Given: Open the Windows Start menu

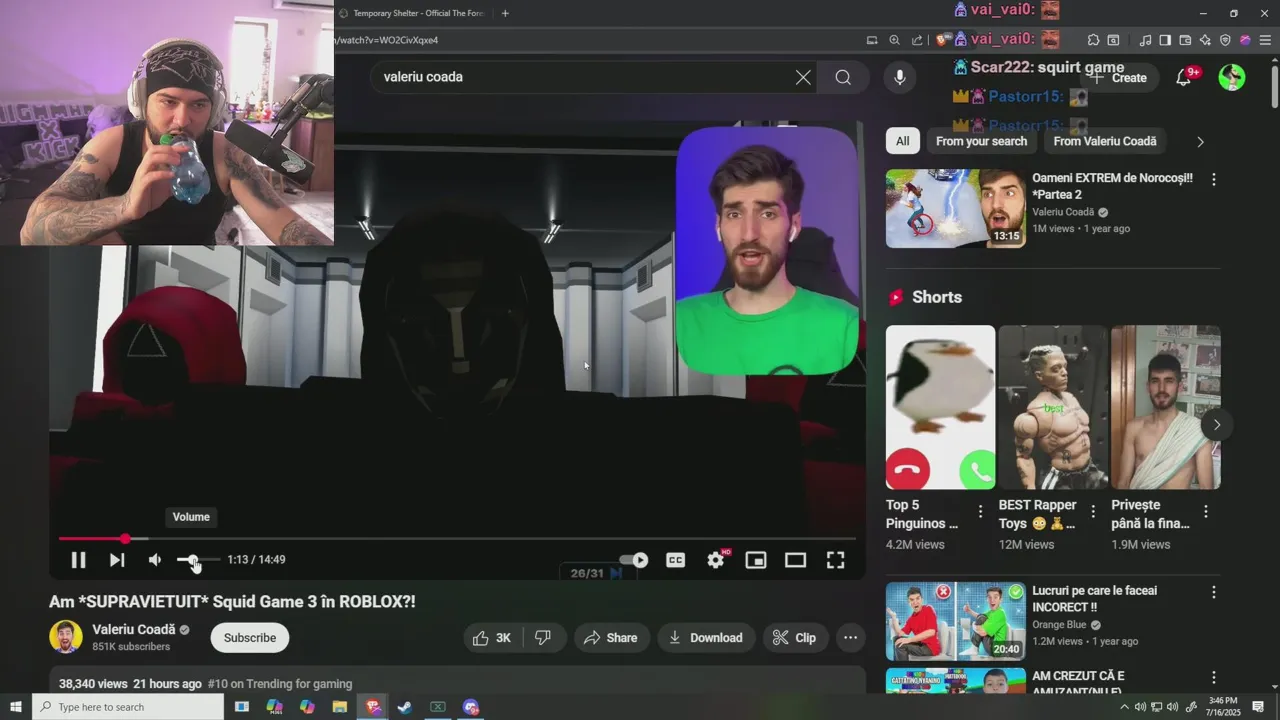Looking at the screenshot, I should [x=16, y=707].
